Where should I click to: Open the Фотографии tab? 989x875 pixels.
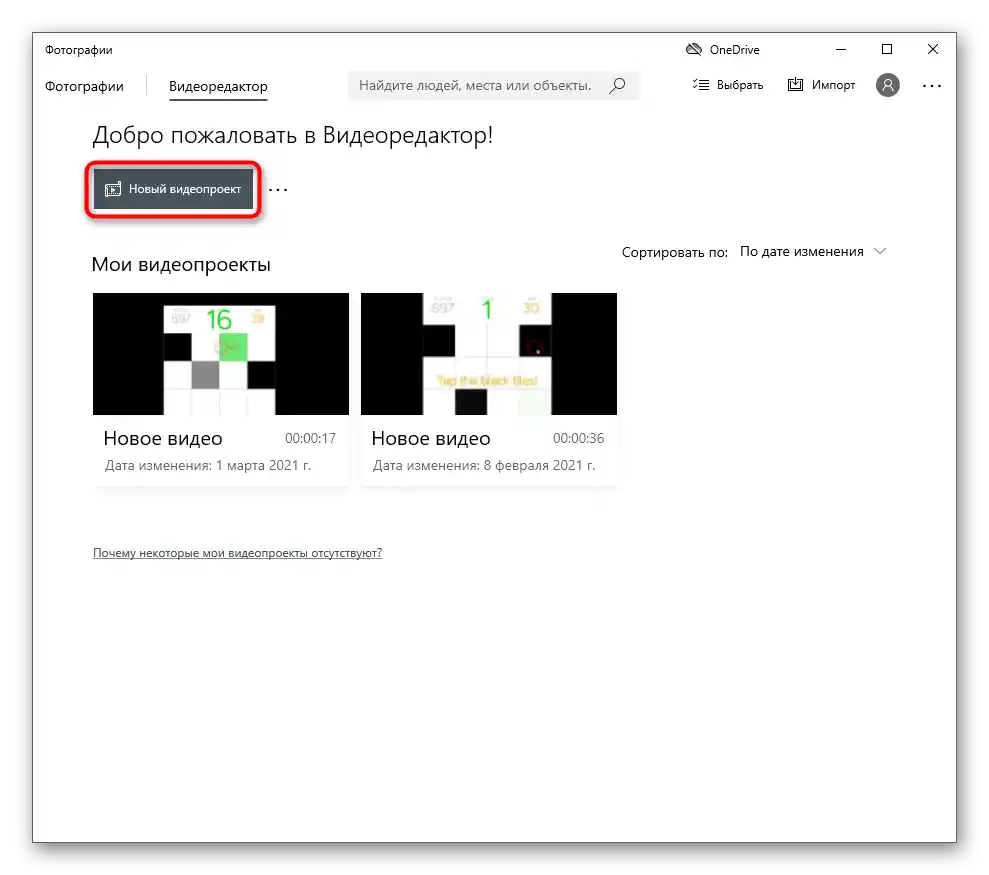[84, 86]
